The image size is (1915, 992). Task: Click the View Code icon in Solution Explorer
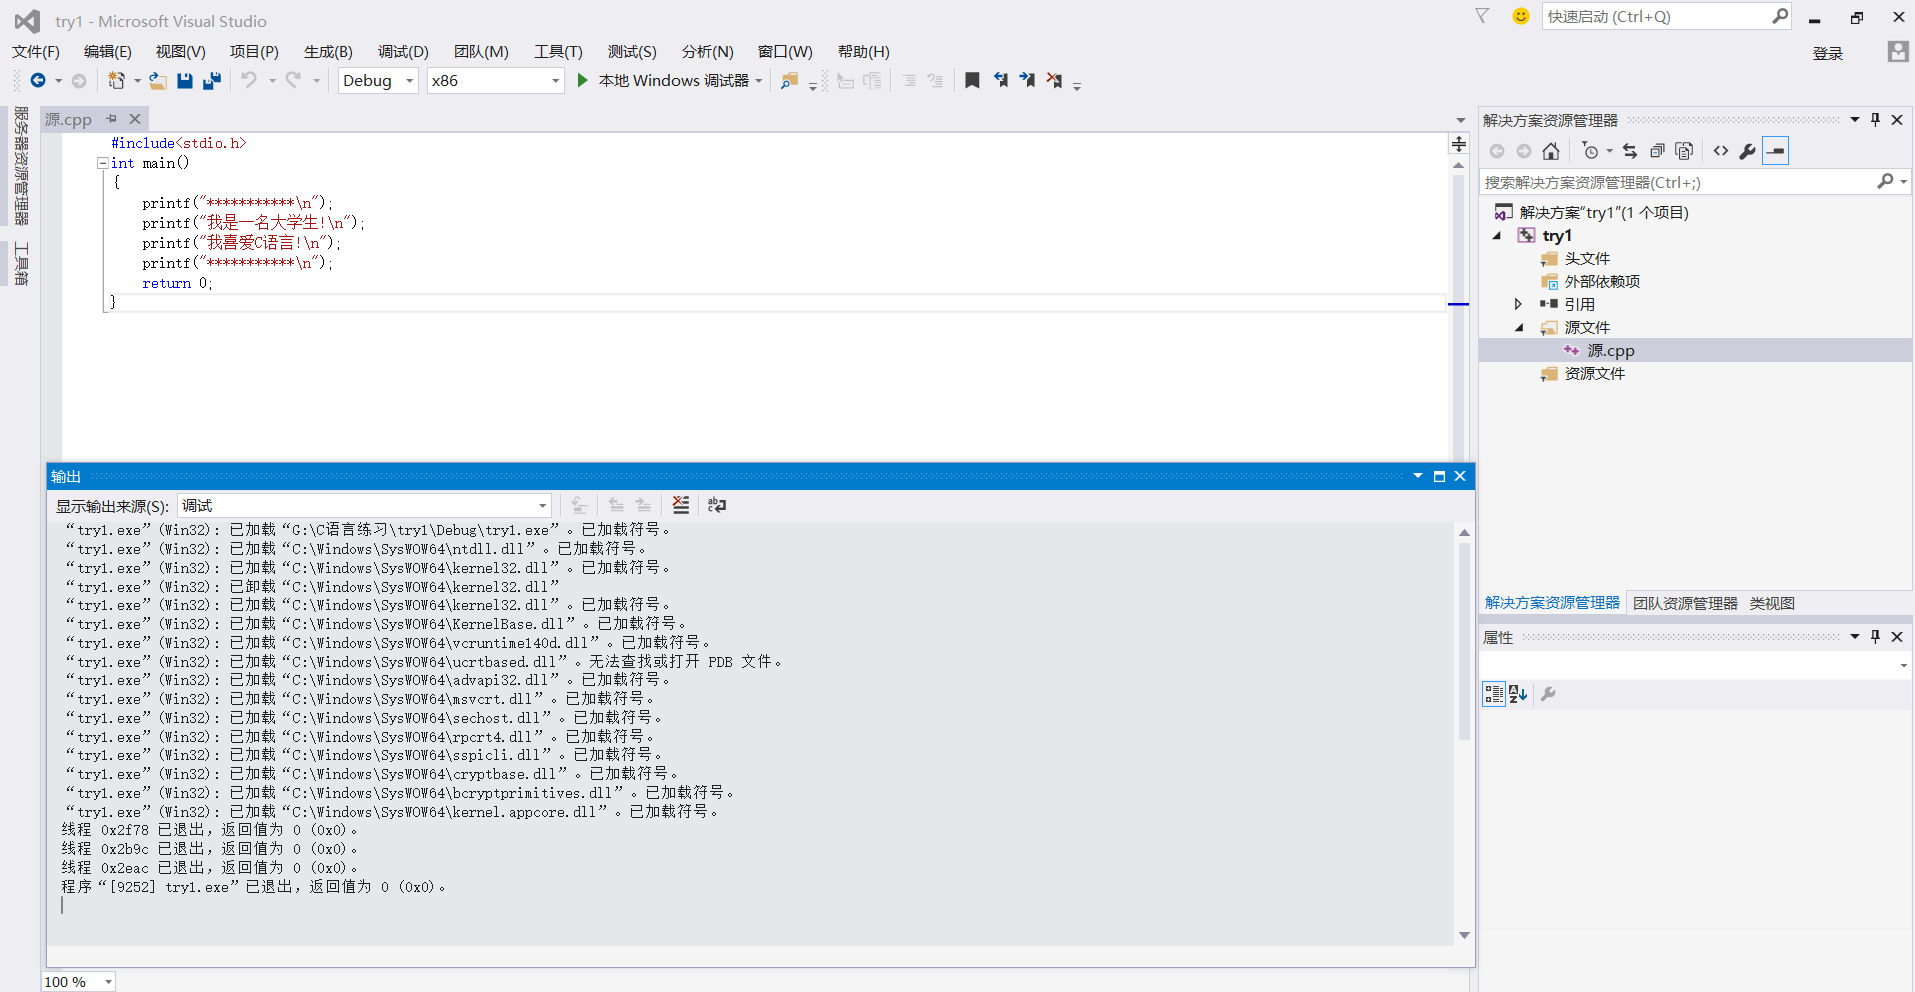click(1721, 151)
